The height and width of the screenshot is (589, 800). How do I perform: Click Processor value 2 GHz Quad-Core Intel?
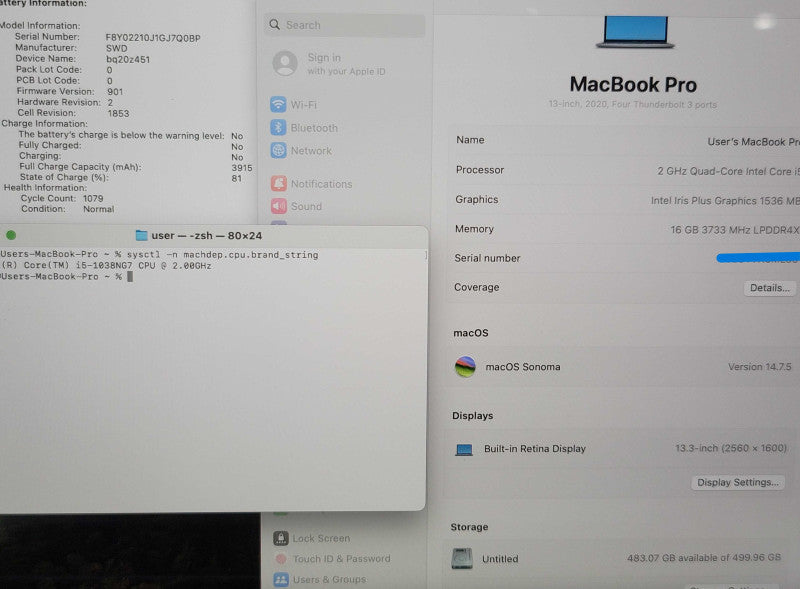[x=729, y=171]
